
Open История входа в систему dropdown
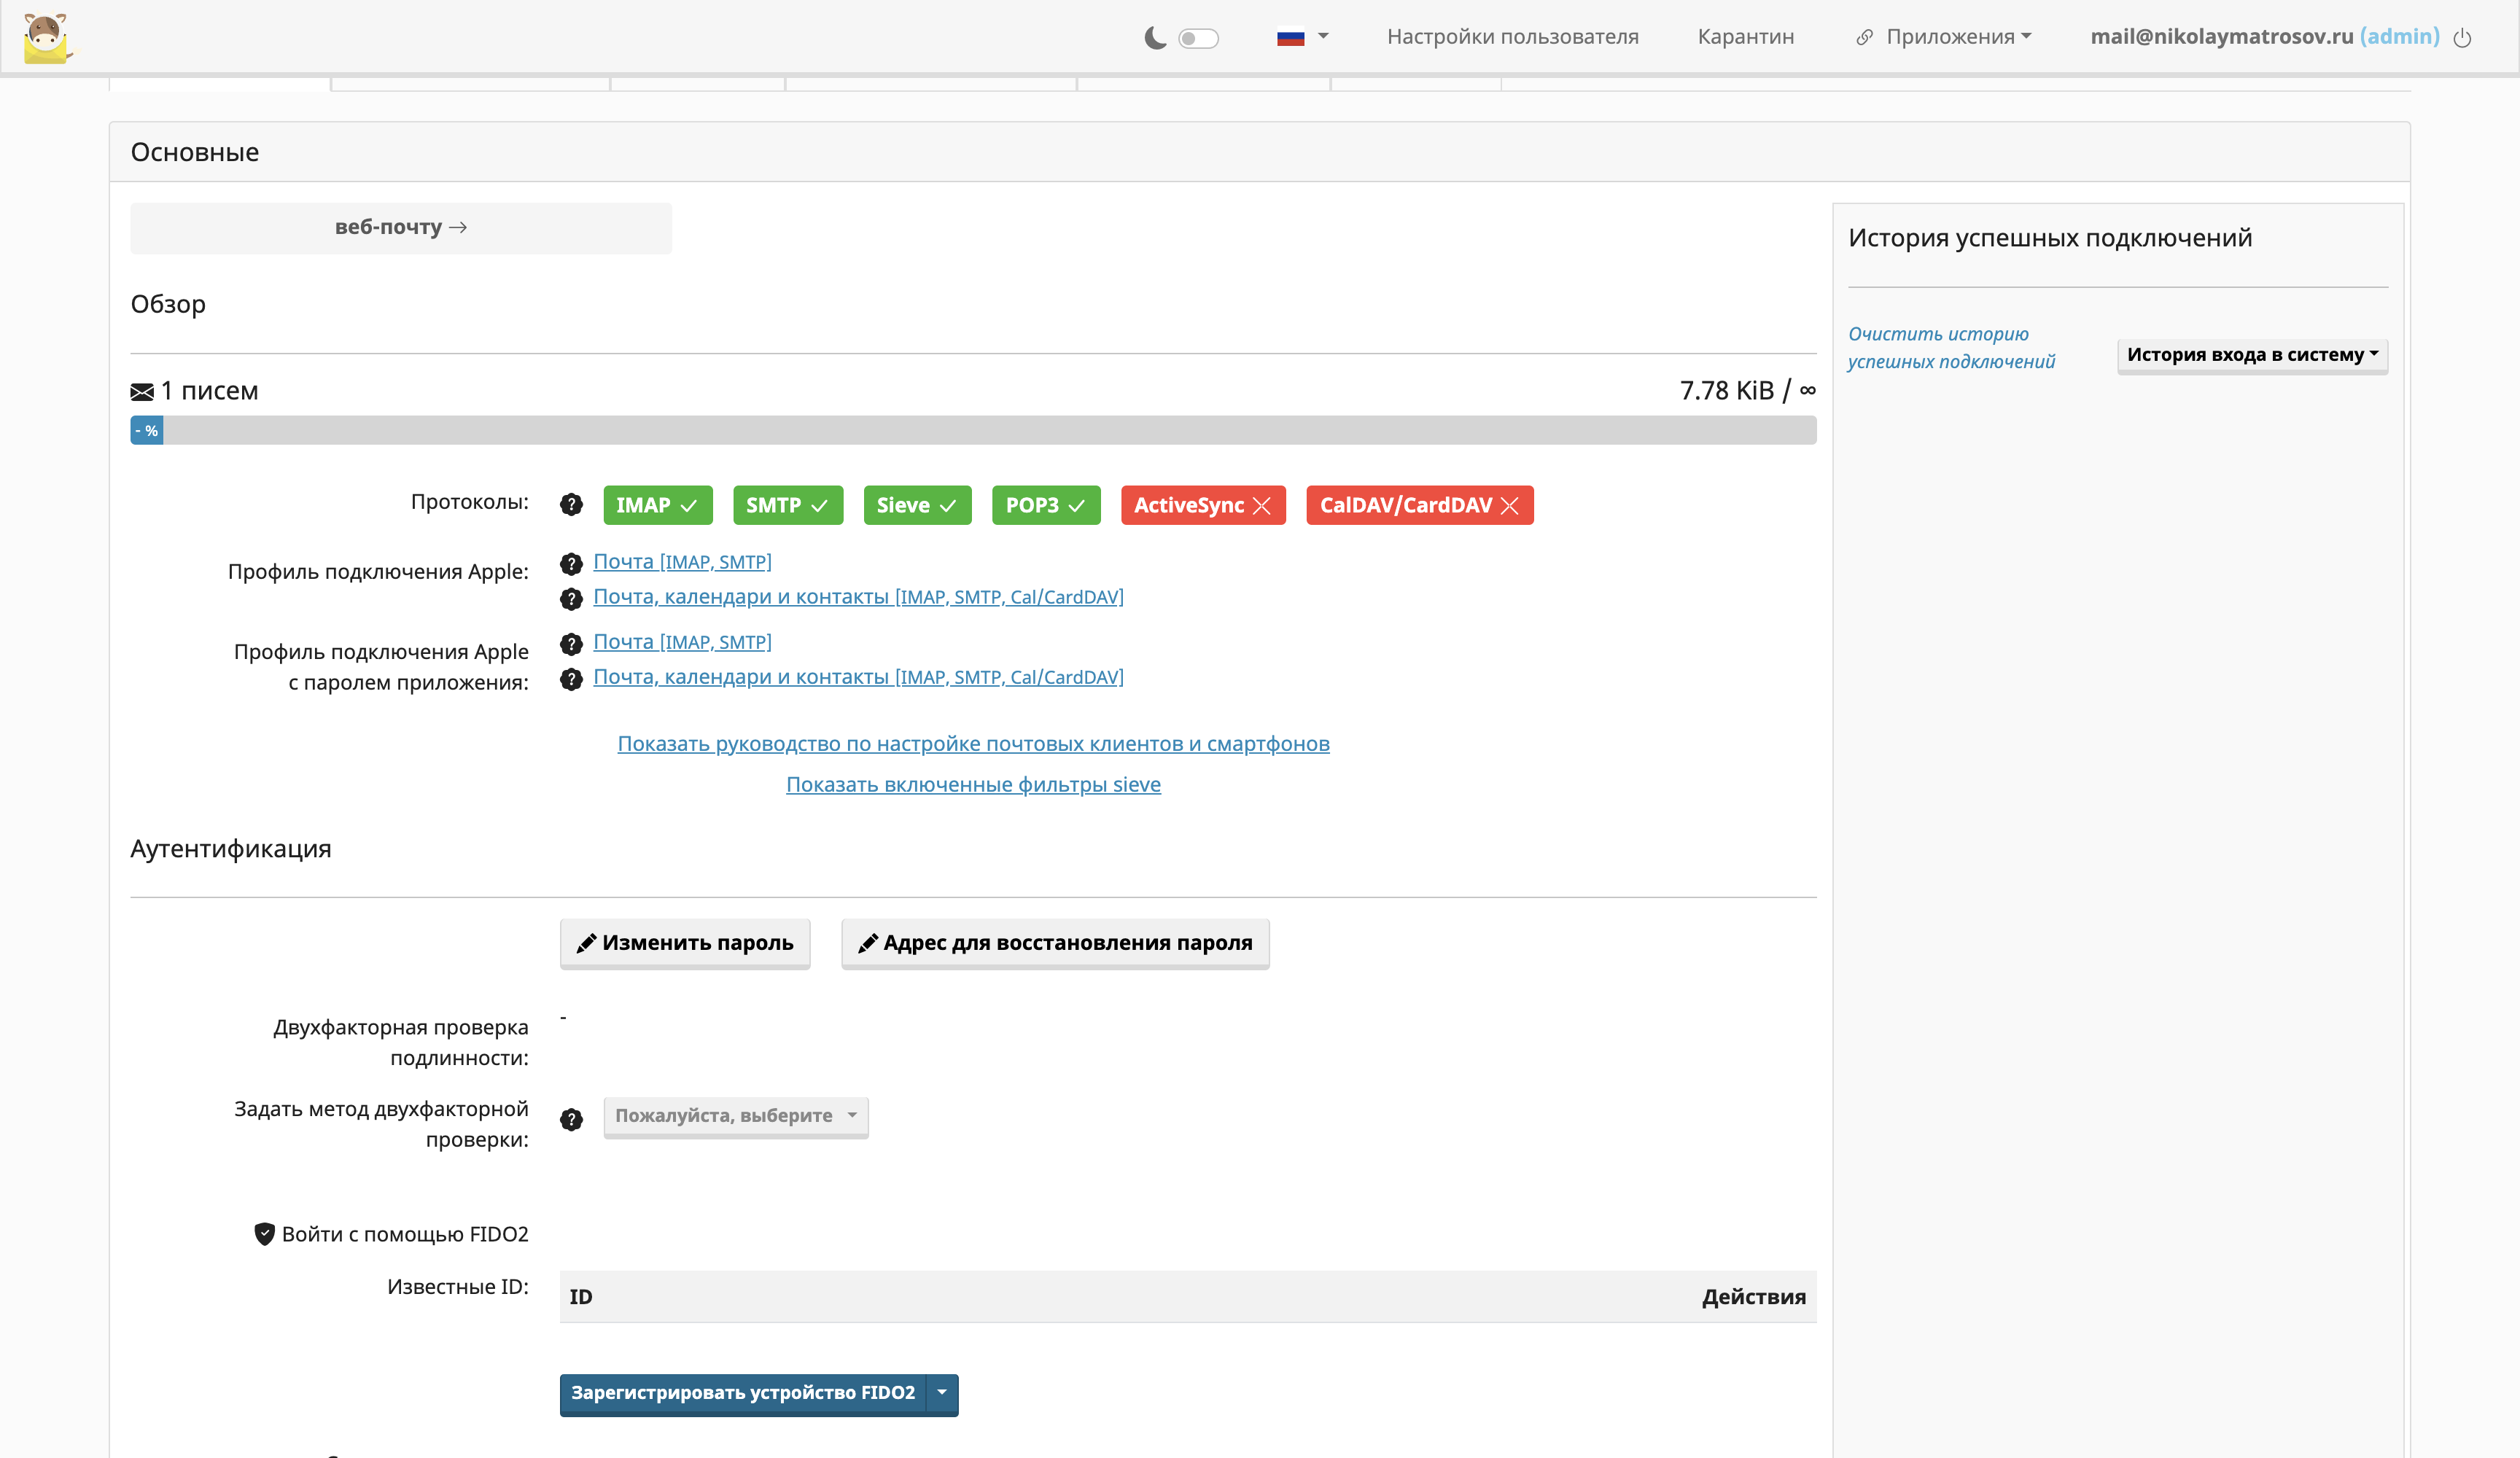pyautogui.click(x=2251, y=355)
